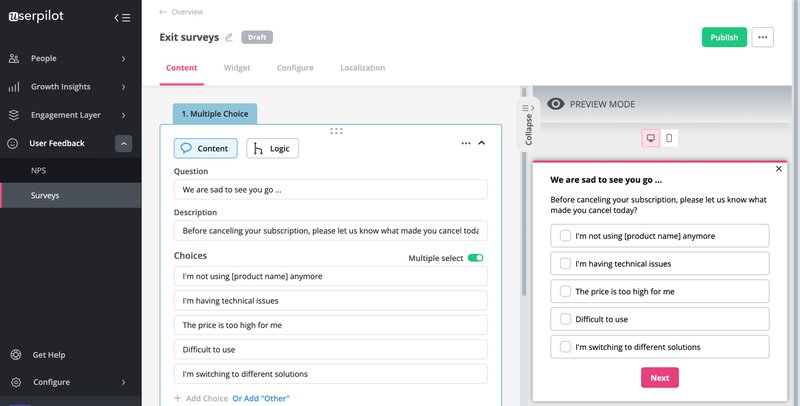Screen dimensions: 800x406
Task: Edit the "I'm not using [product name] anymore" choice field
Action: click(x=331, y=276)
